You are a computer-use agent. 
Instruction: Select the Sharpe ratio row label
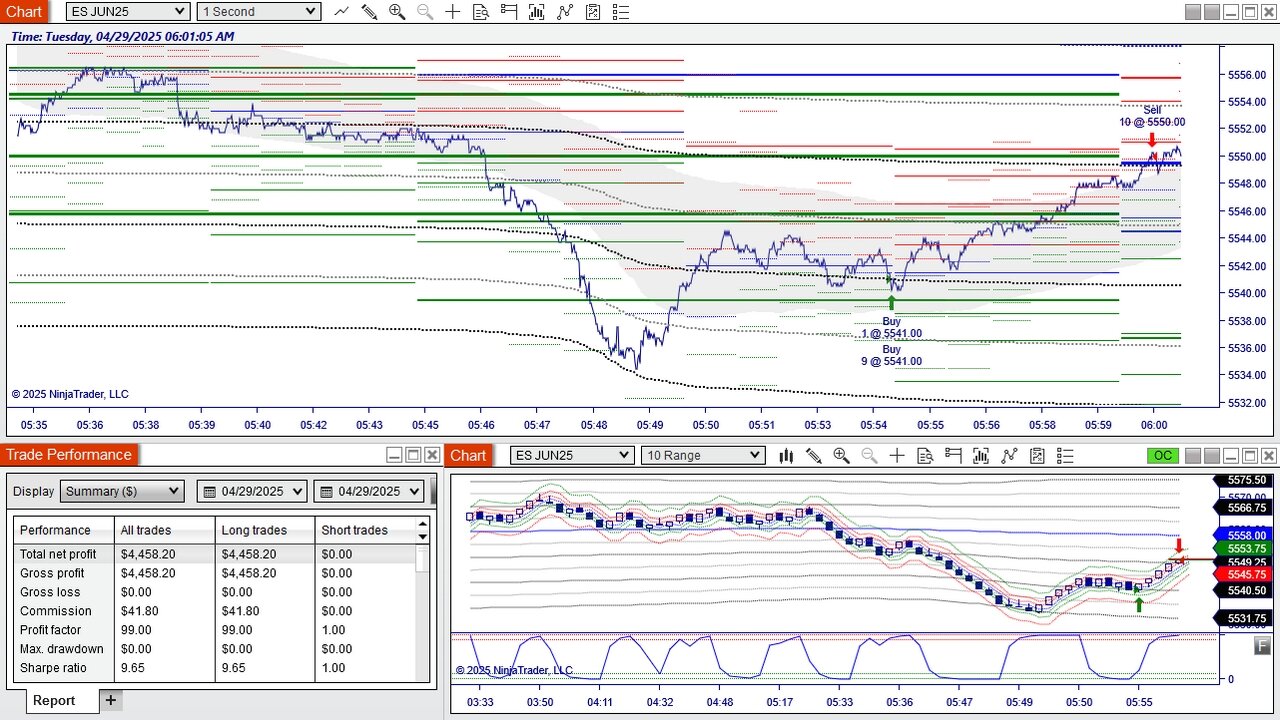(53, 668)
